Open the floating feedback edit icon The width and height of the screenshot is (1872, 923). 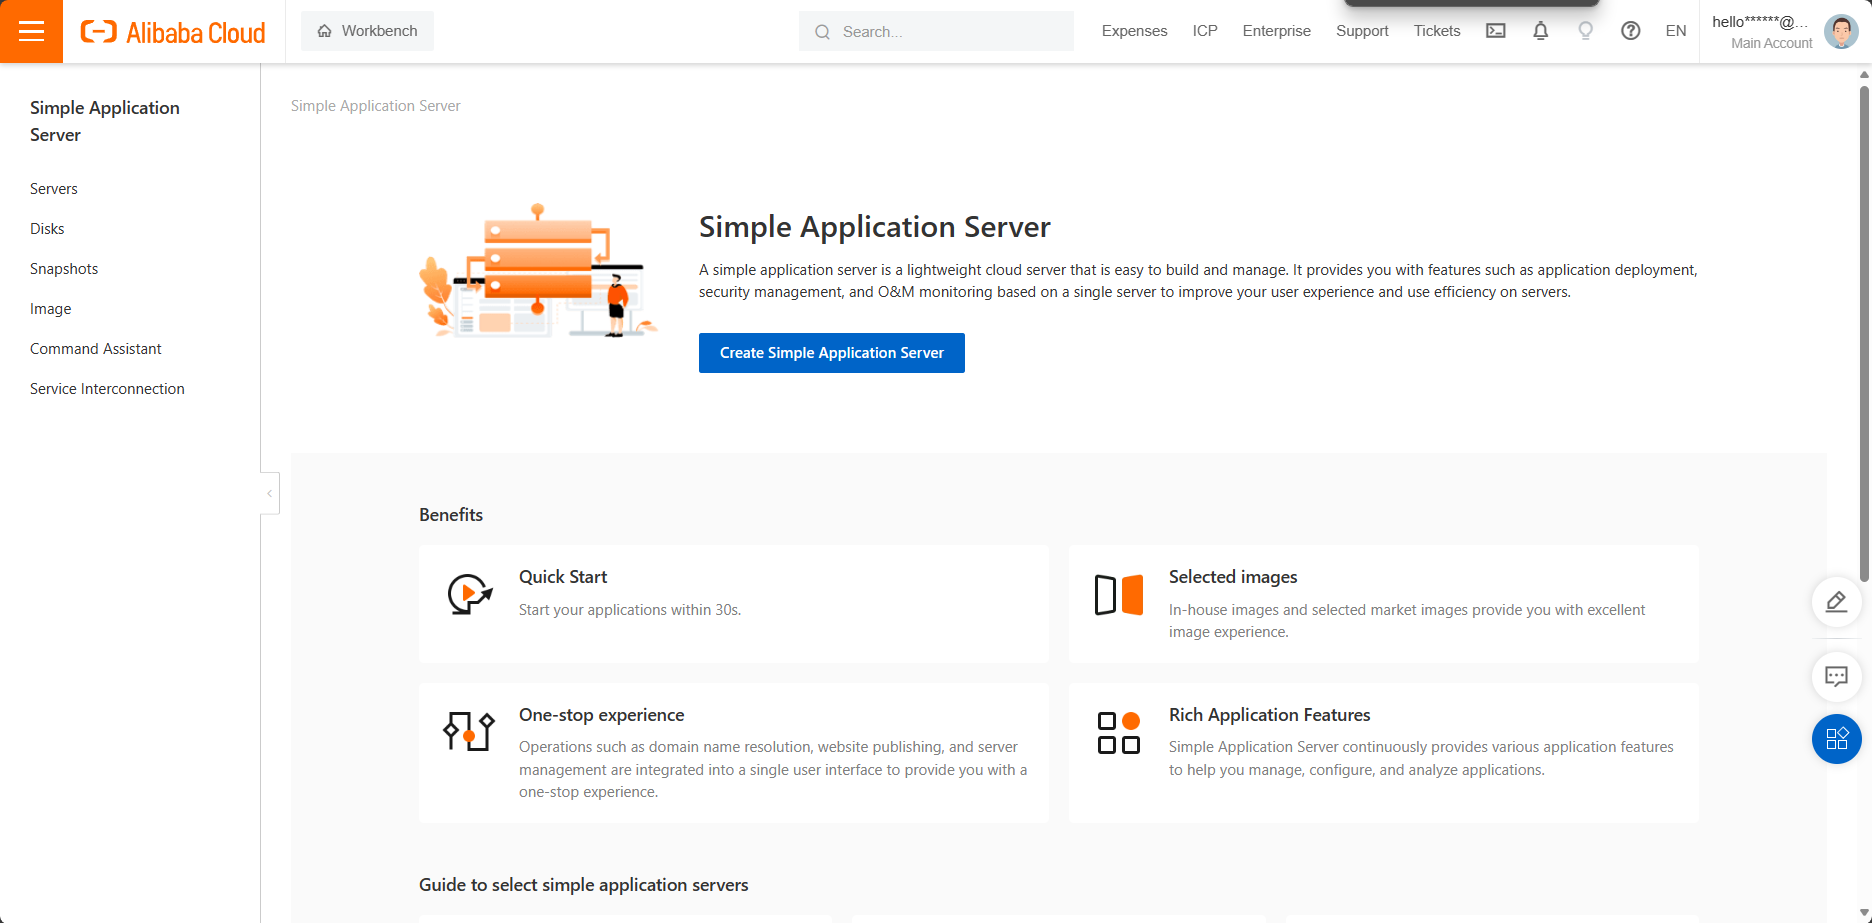pyautogui.click(x=1837, y=602)
